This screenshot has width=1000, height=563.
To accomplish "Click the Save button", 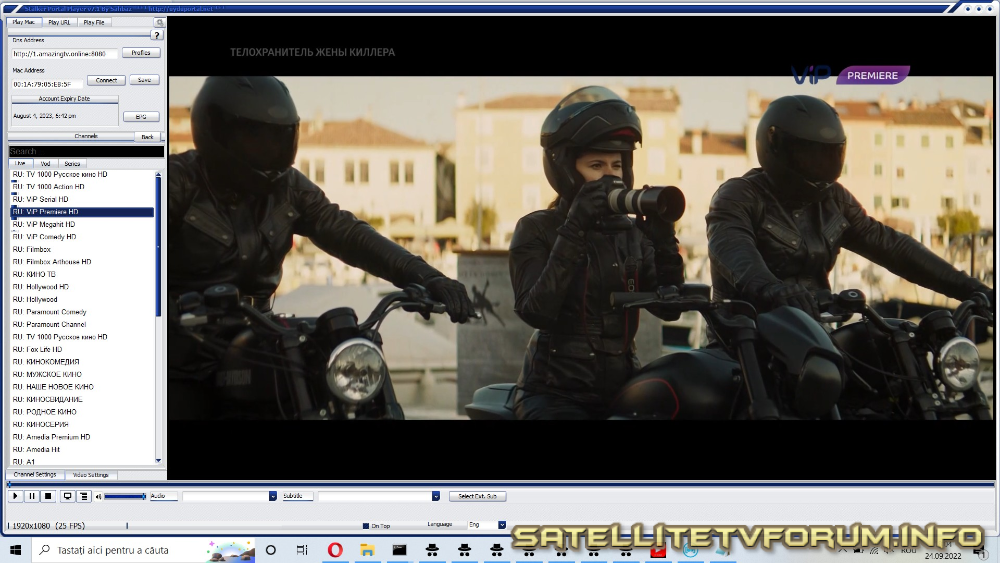I will click(145, 80).
